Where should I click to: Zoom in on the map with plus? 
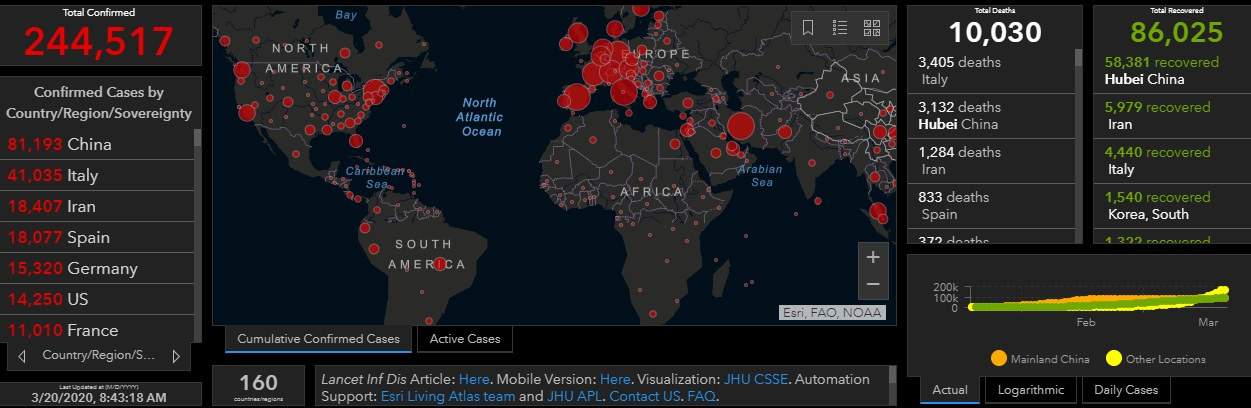pos(873,257)
